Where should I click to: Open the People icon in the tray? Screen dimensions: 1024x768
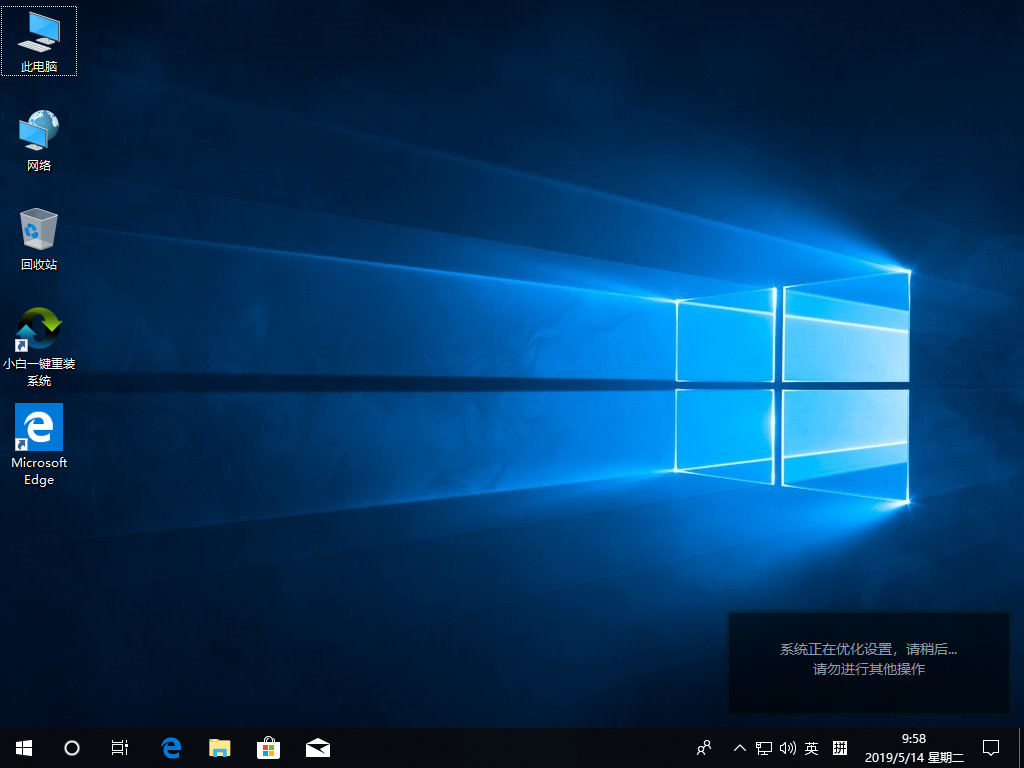pos(703,747)
